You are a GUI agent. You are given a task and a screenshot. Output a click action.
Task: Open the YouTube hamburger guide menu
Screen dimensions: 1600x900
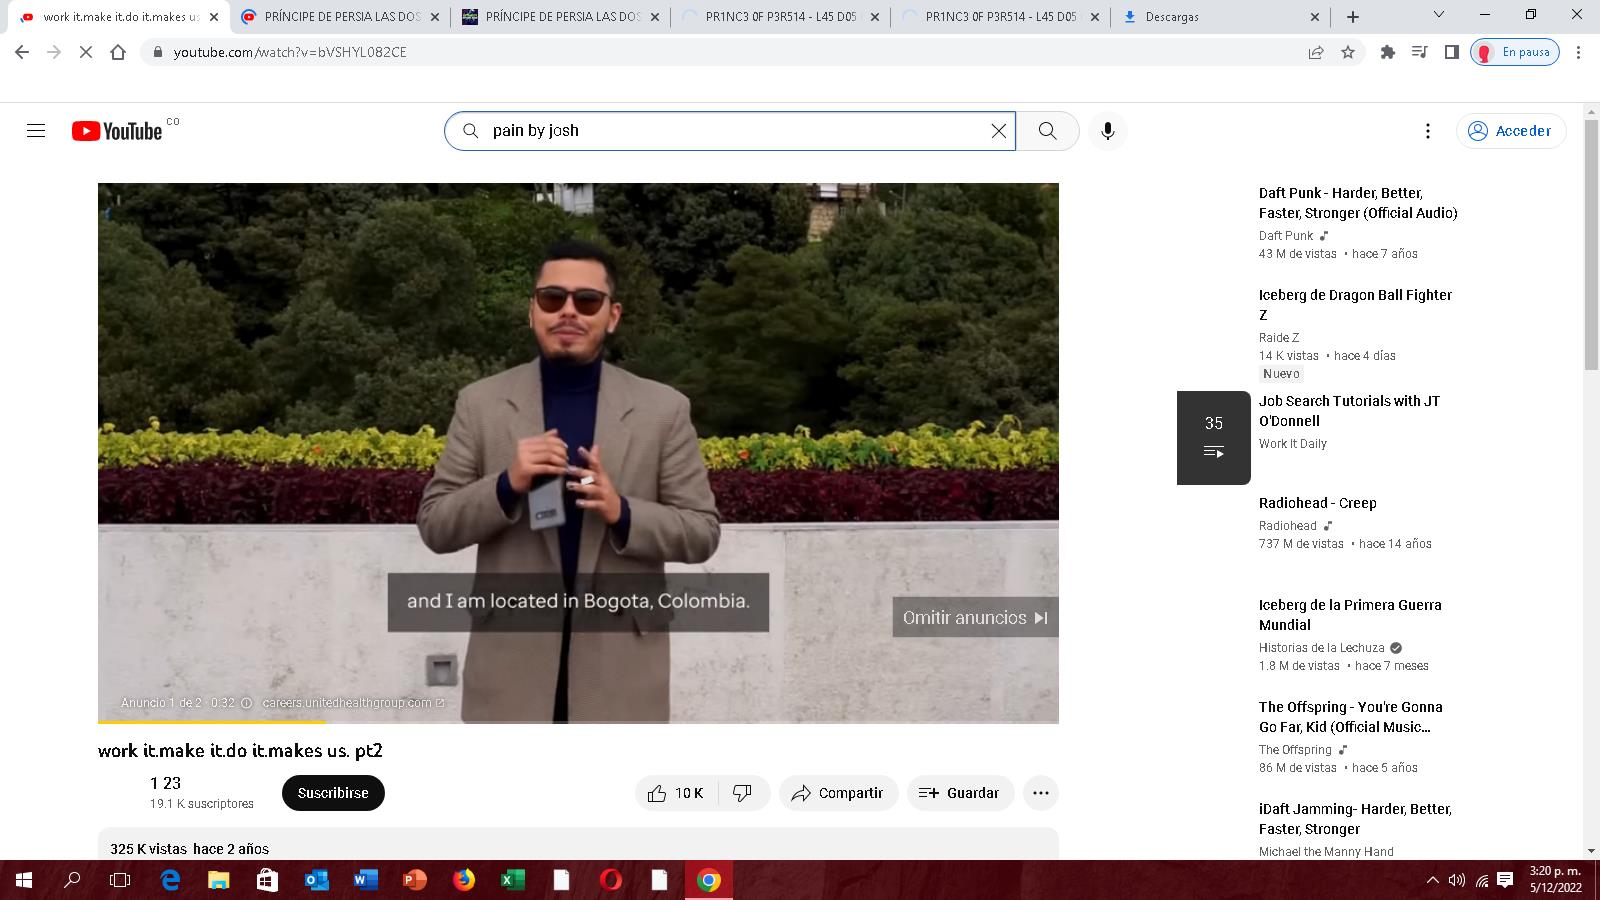tap(36, 131)
